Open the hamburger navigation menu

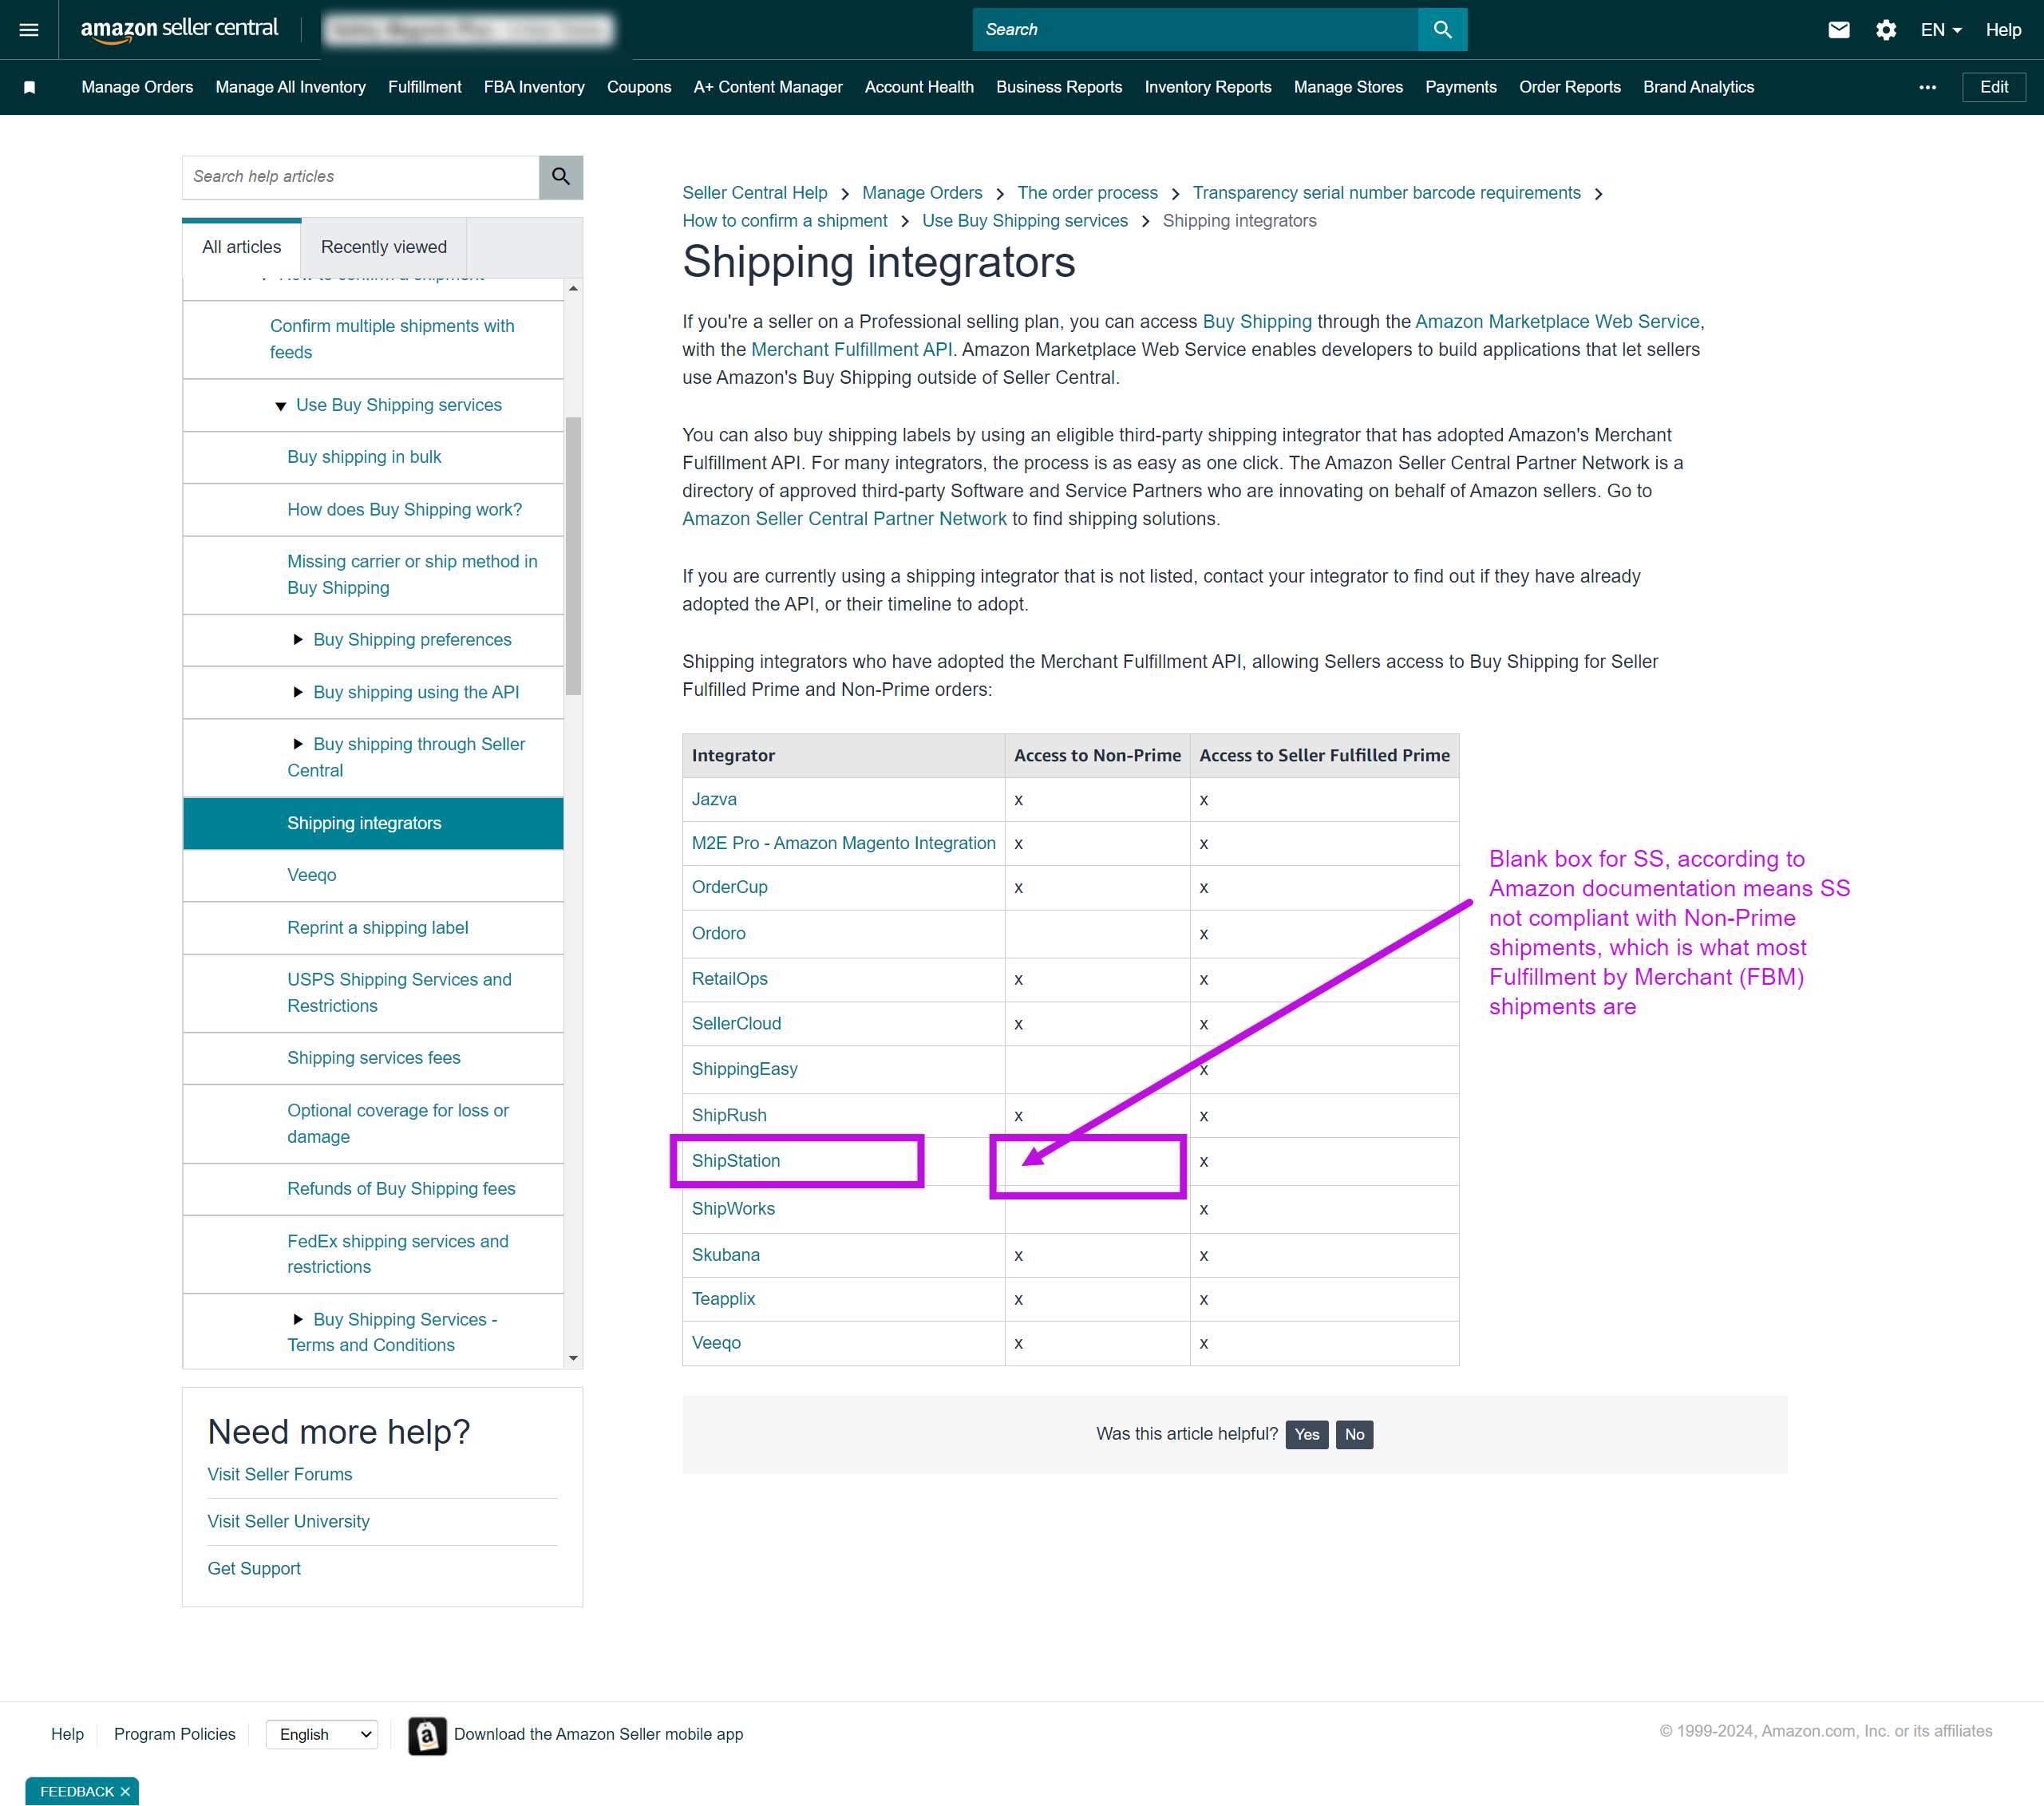(29, 30)
